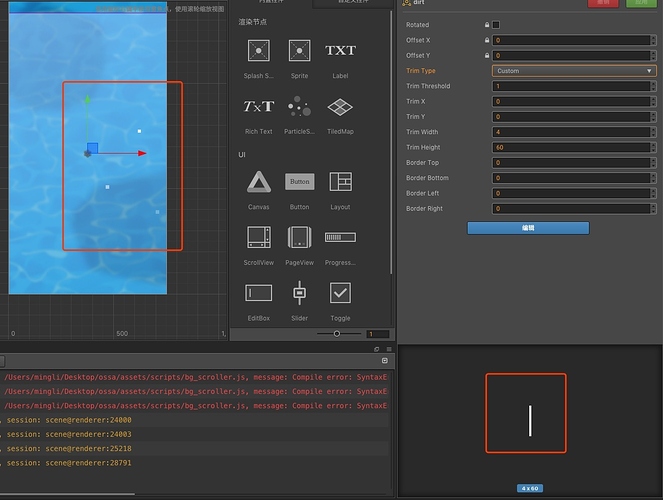This screenshot has width=663, height=500.
Task: Grab the red X-axis gizmo arrow
Action: [x=142, y=153]
